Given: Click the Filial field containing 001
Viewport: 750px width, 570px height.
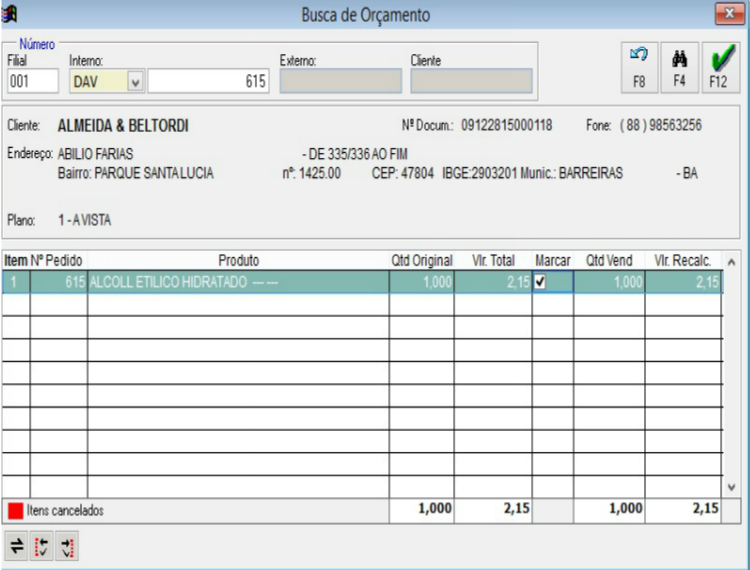Looking at the screenshot, I should point(33,81).
